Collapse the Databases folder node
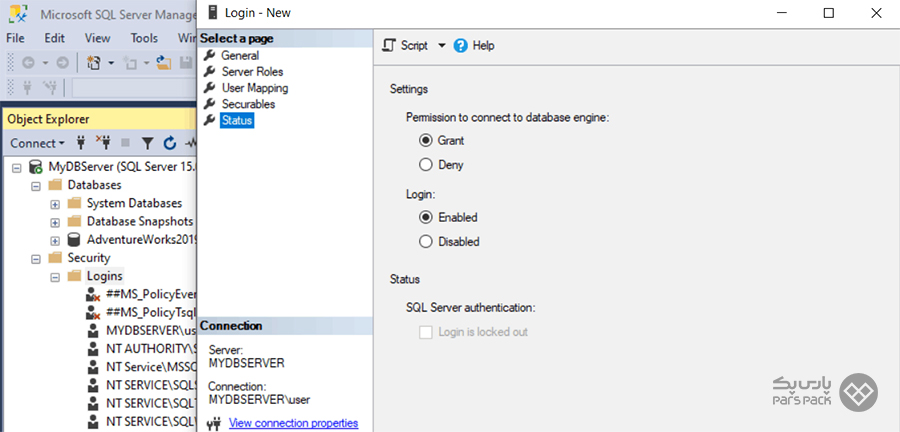This screenshot has height=432, width=900. (x=36, y=186)
